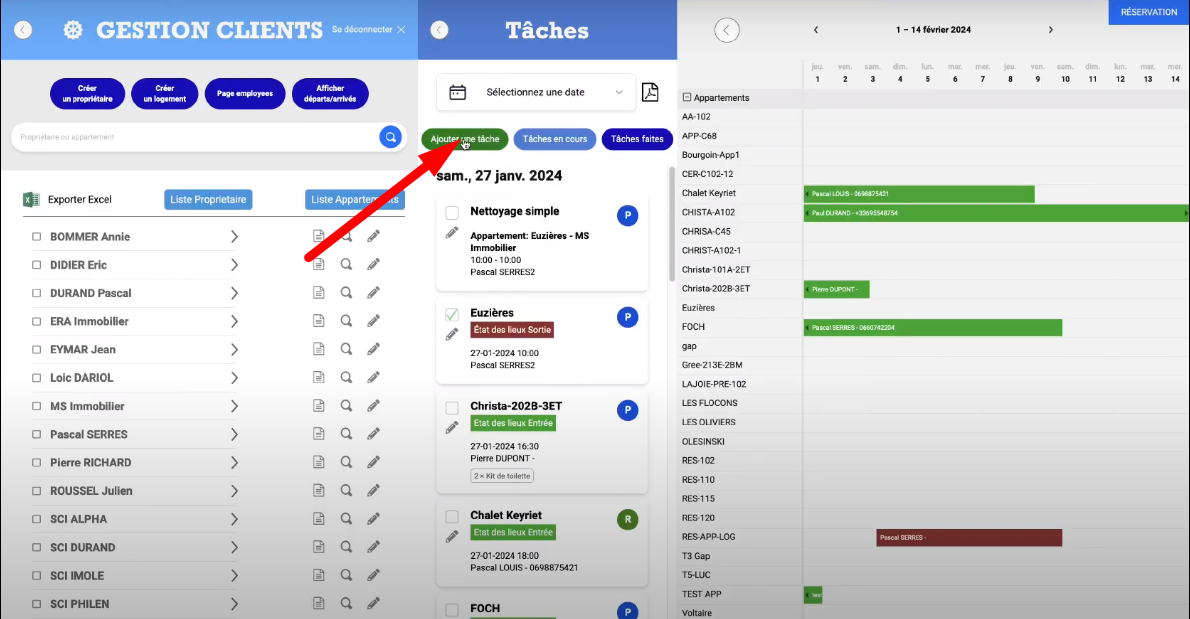Click the RÉSERVATION button

tap(1148, 12)
